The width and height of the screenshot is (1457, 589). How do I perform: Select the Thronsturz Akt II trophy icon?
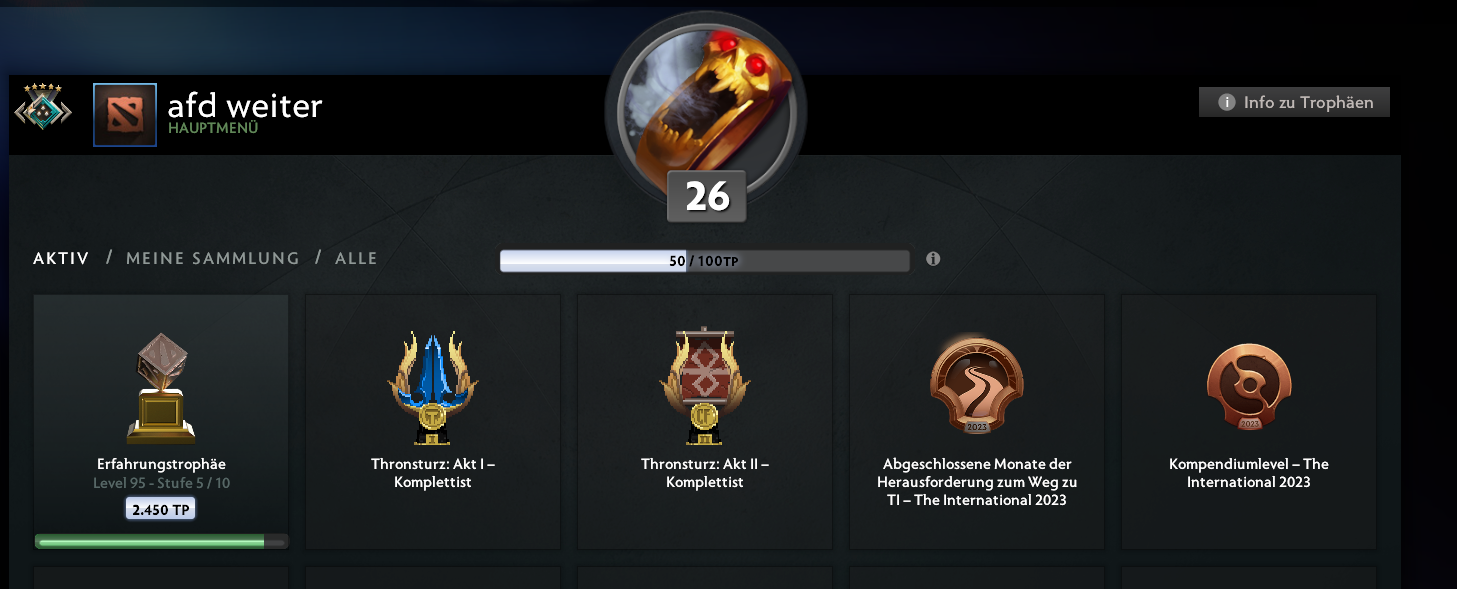[705, 386]
